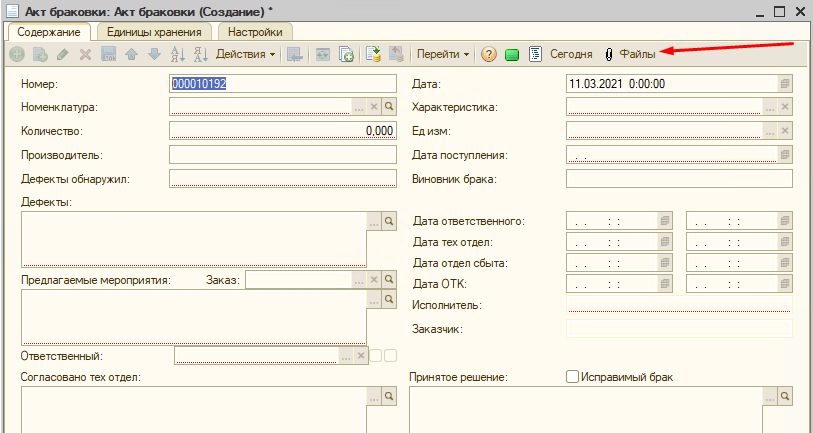Click ellipsis button of Принятое решение box
813x433 pixels.
tap(770, 396)
